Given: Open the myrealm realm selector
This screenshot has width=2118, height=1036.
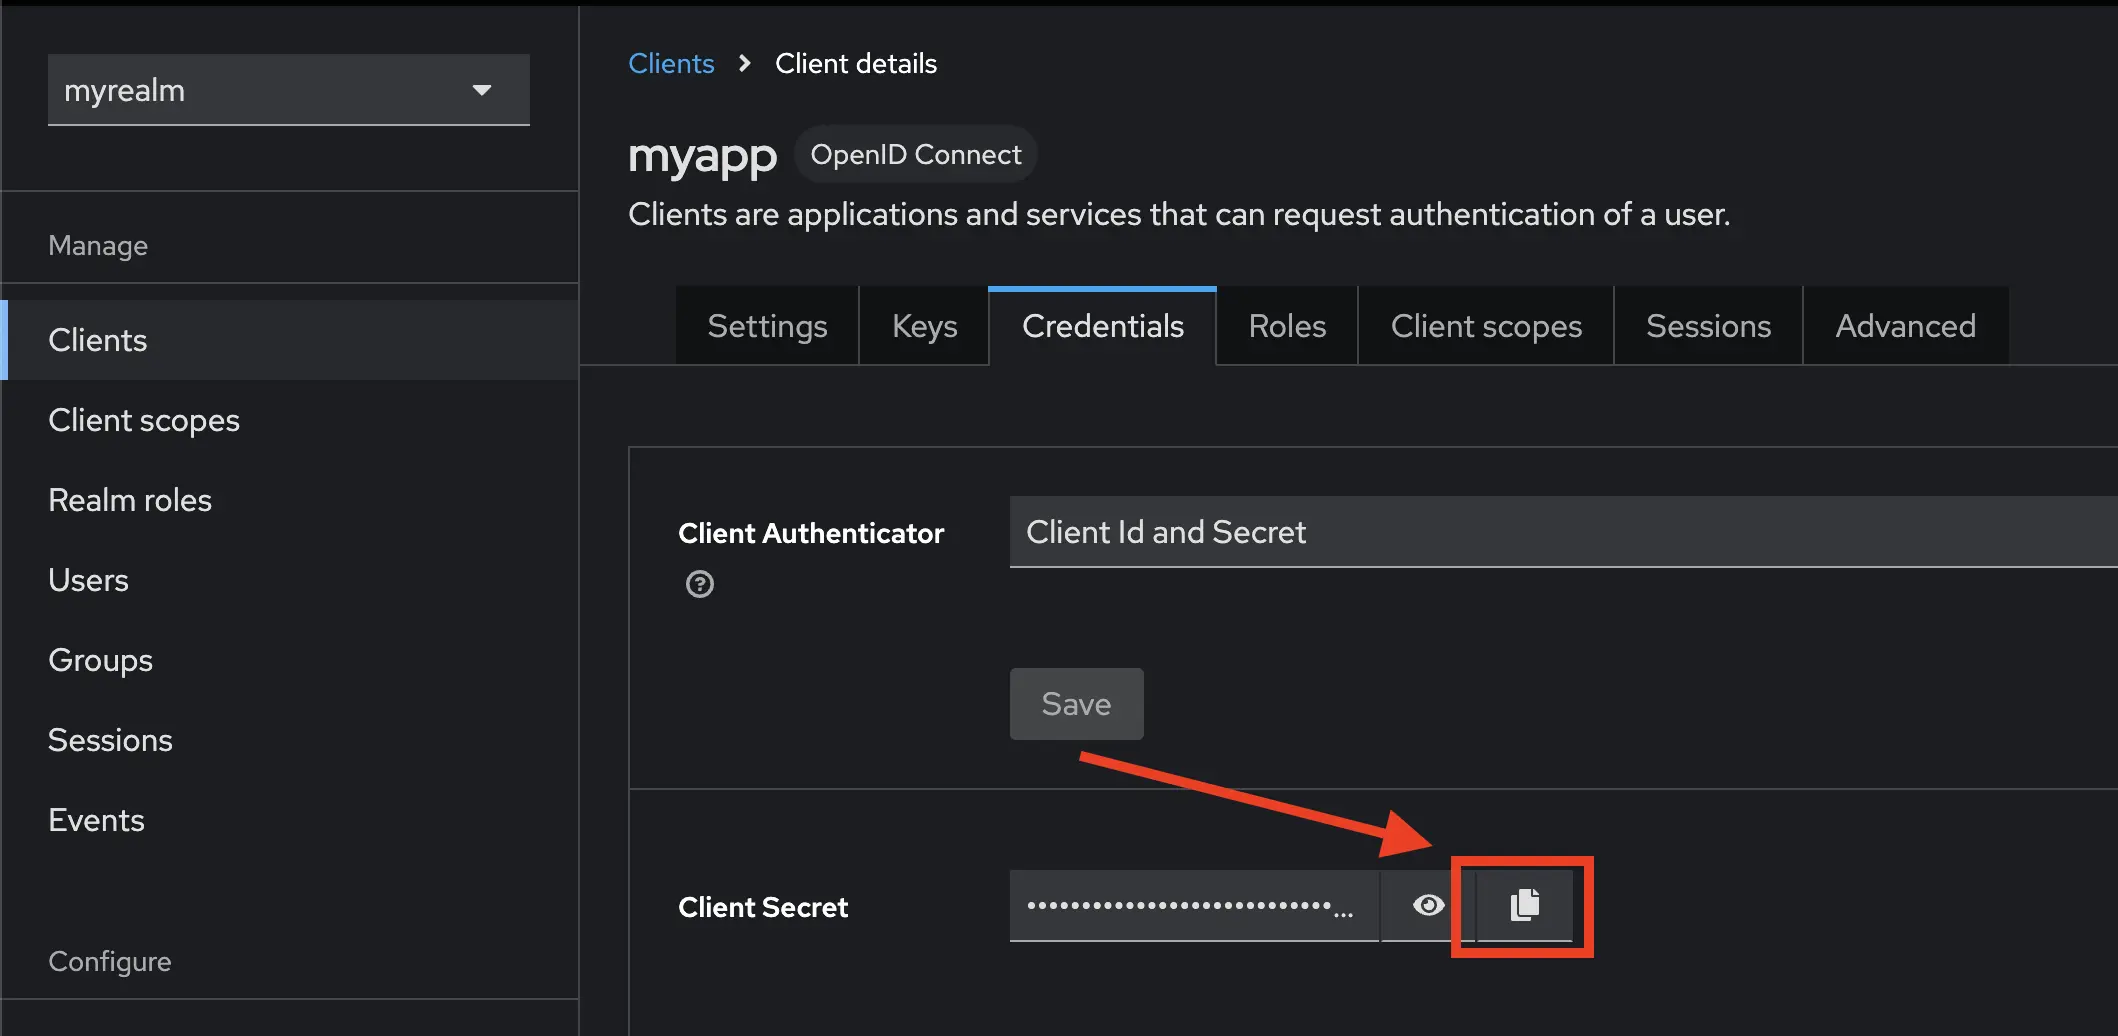Looking at the screenshot, I should pos(288,90).
